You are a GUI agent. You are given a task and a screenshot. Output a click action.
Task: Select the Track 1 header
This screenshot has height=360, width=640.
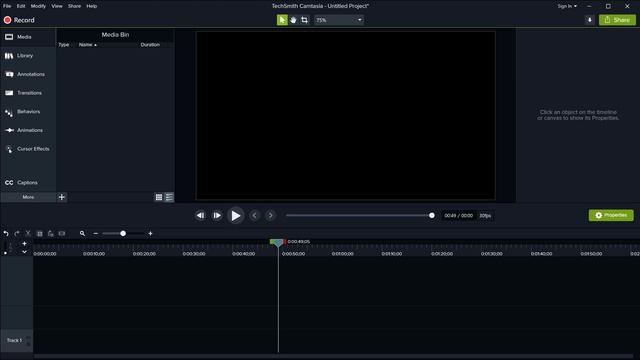click(x=16, y=340)
